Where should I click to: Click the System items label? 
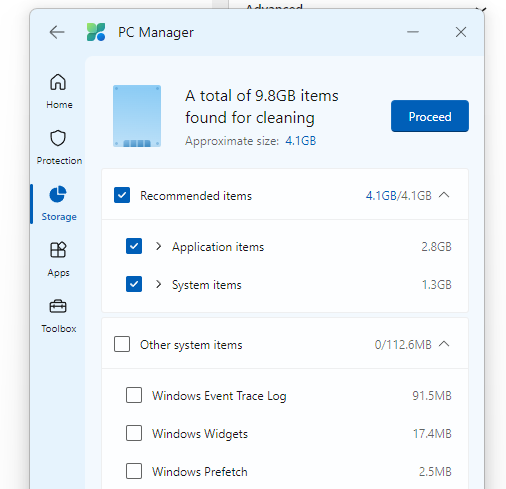207,285
